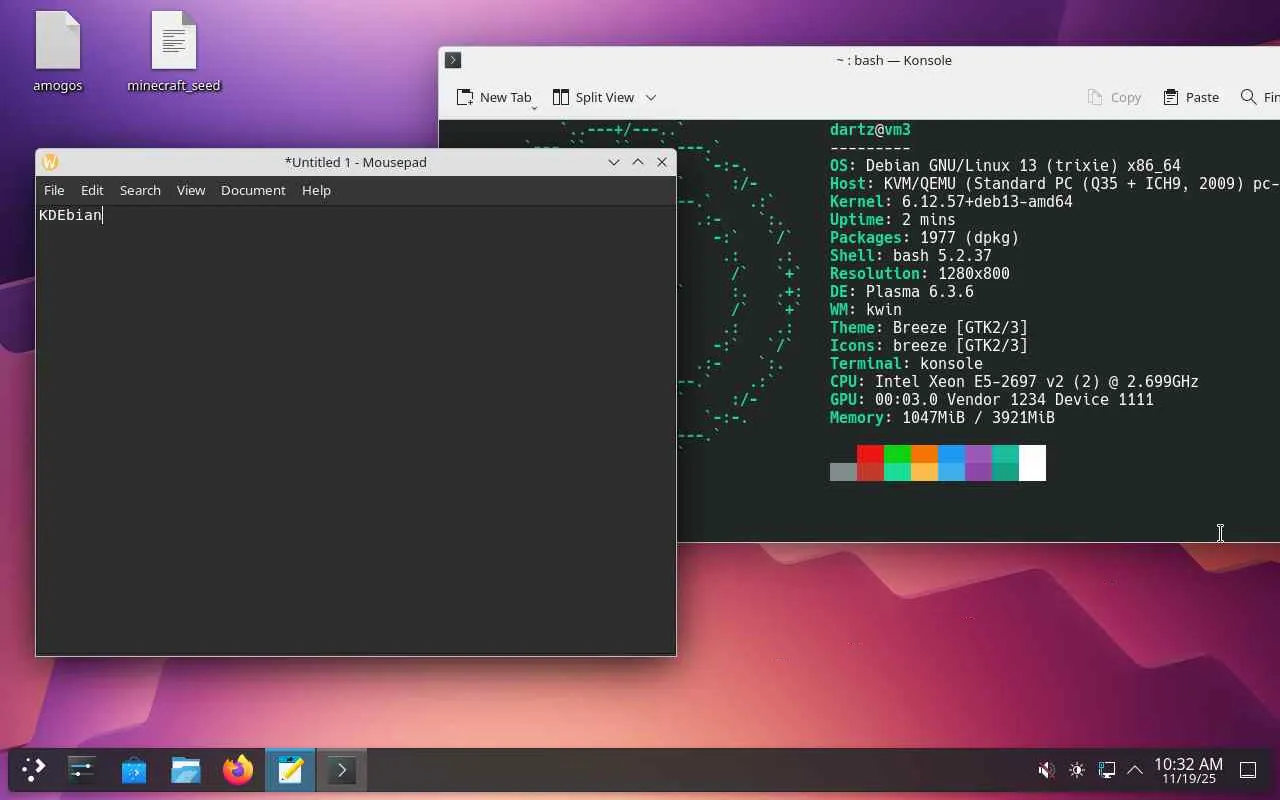Image resolution: width=1280 pixels, height=800 pixels.
Task: Open the Mousepad Document menu
Action: (x=253, y=190)
